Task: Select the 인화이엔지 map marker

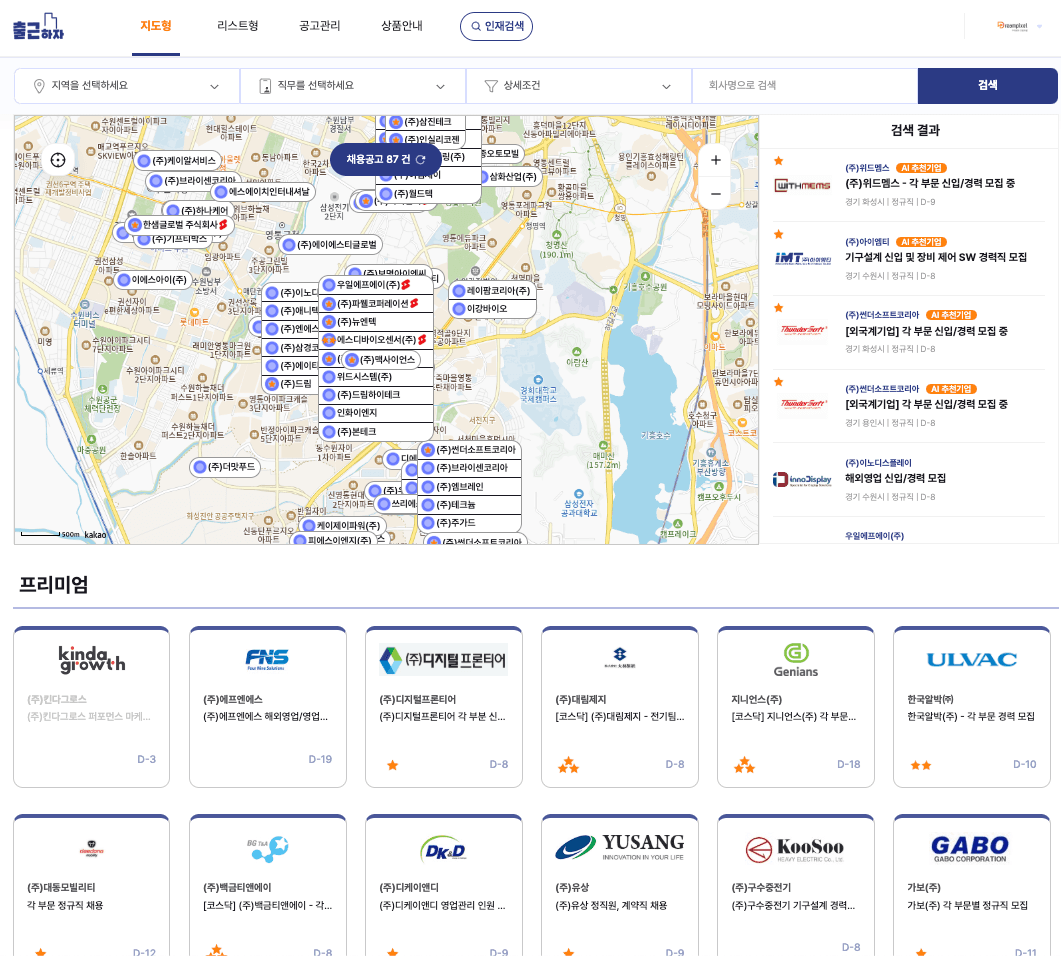Action: [376, 413]
